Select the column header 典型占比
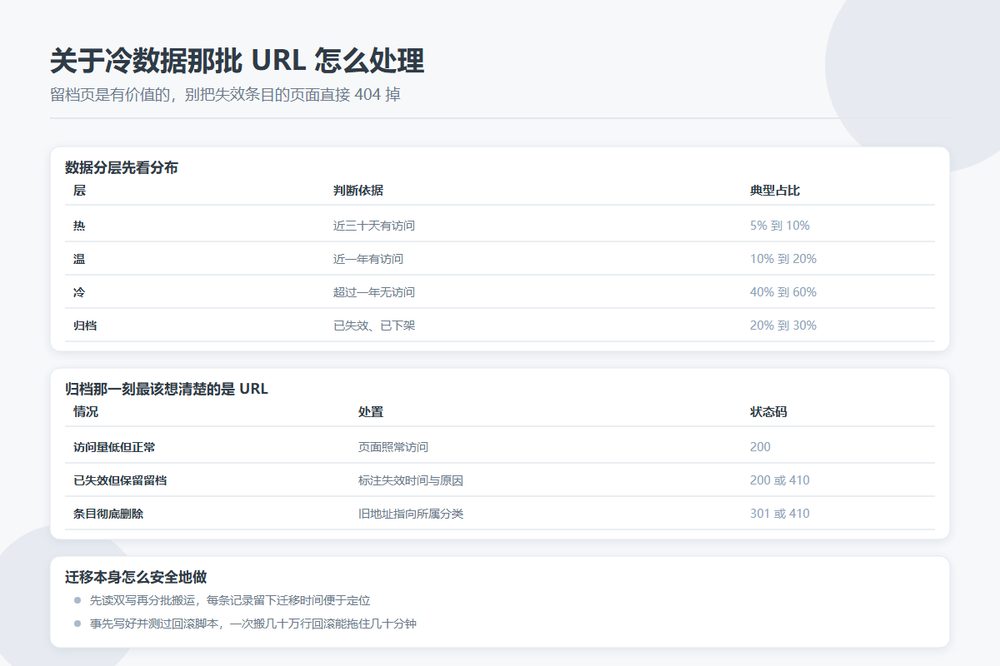The width and height of the screenshot is (1000, 666). click(x=775, y=190)
